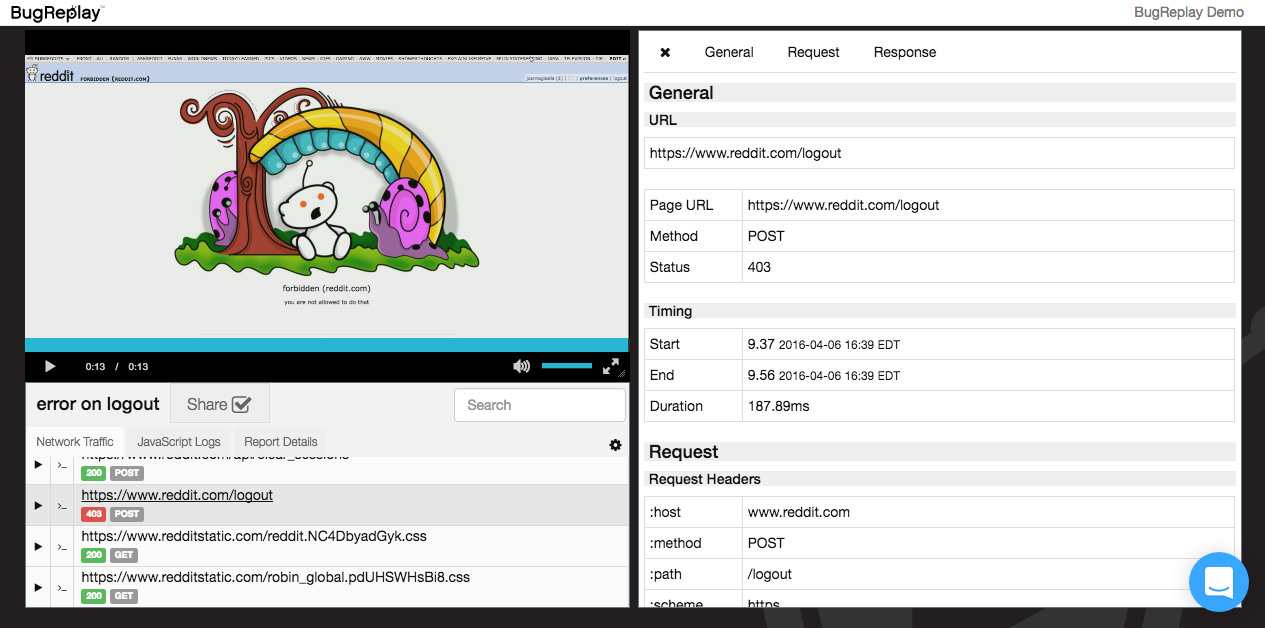Click the Share button
Image resolution: width=1265 pixels, height=628 pixels.
coord(219,404)
